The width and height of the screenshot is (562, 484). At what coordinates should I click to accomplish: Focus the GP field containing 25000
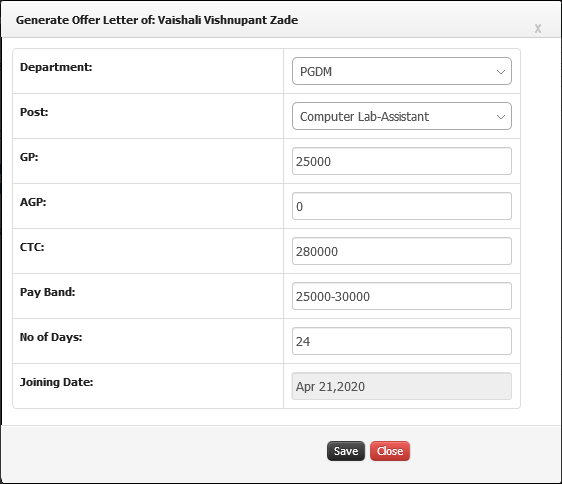(x=402, y=161)
